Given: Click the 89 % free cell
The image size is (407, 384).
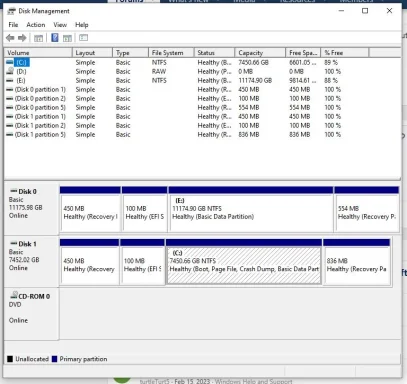Looking at the screenshot, I should pyautogui.click(x=331, y=62).
